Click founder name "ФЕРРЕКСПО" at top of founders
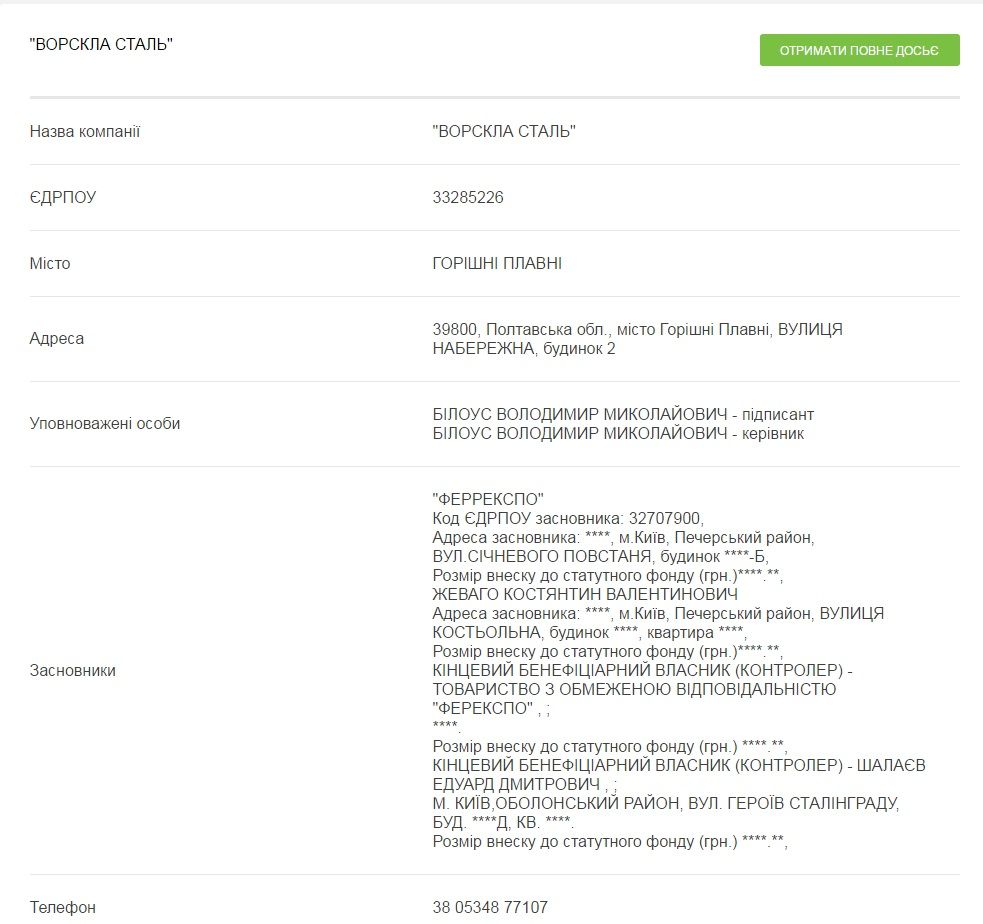Viewport: 983px width, 924px height. (488, 499)
